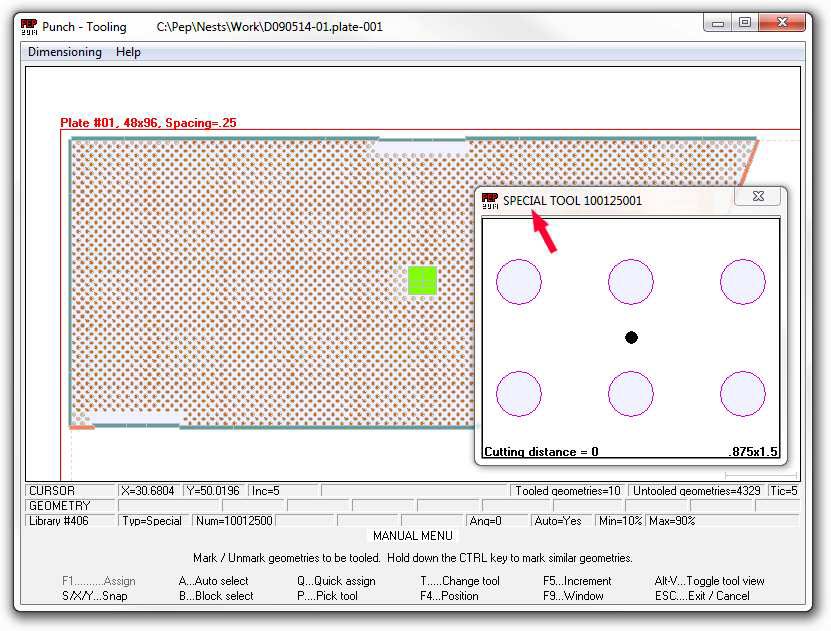Click the black center dot in tool preview
Viewport: 831px width, 631px height.
(x=631, y=338)
